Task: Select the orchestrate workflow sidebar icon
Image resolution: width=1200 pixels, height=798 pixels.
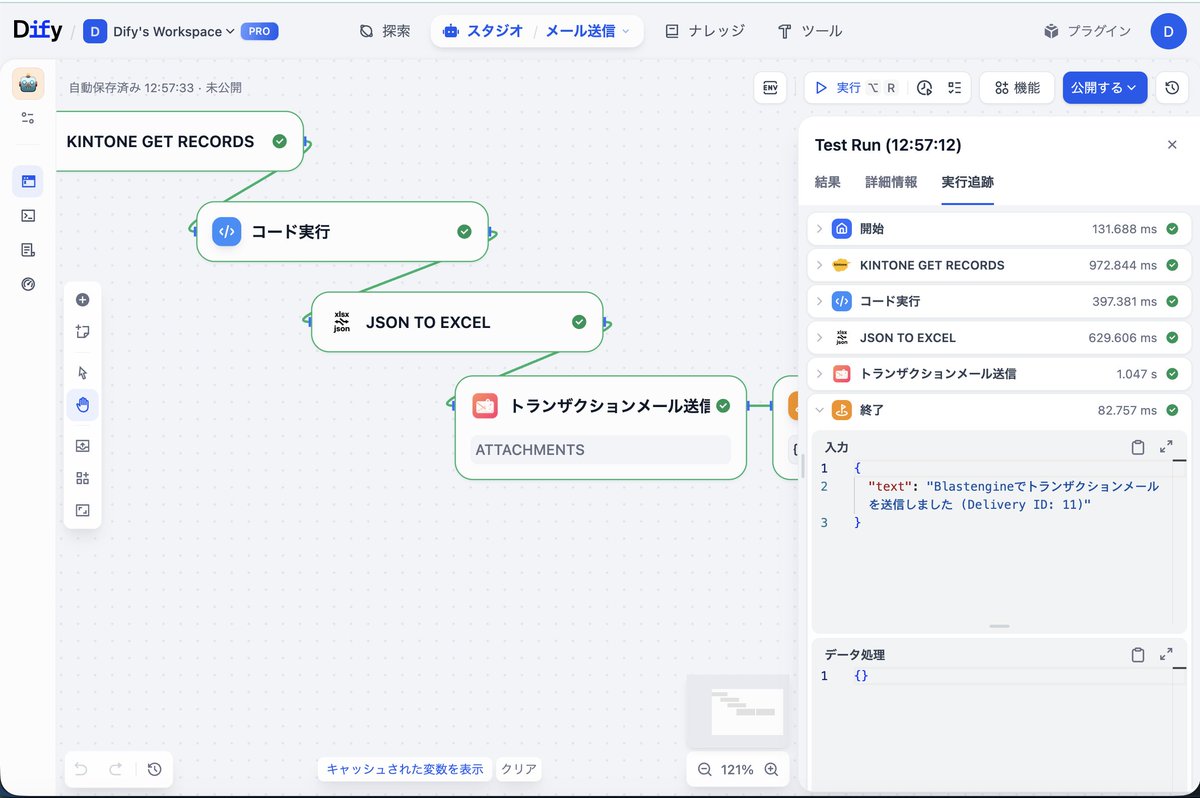Action: tap(28, 181)
